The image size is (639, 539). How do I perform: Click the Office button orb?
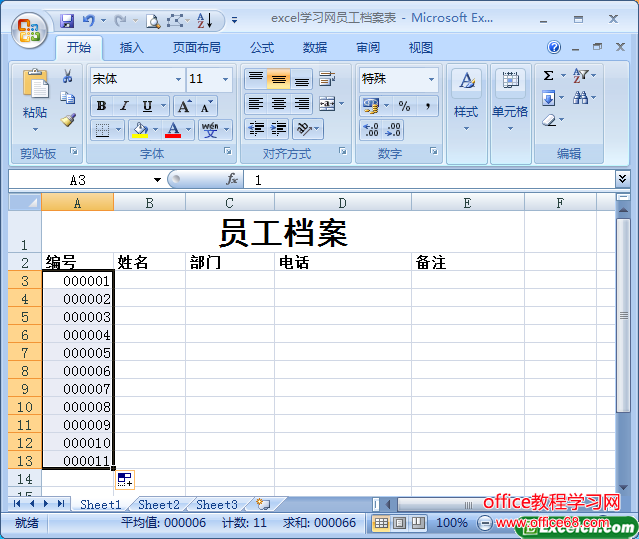click(x=29, y=31)
